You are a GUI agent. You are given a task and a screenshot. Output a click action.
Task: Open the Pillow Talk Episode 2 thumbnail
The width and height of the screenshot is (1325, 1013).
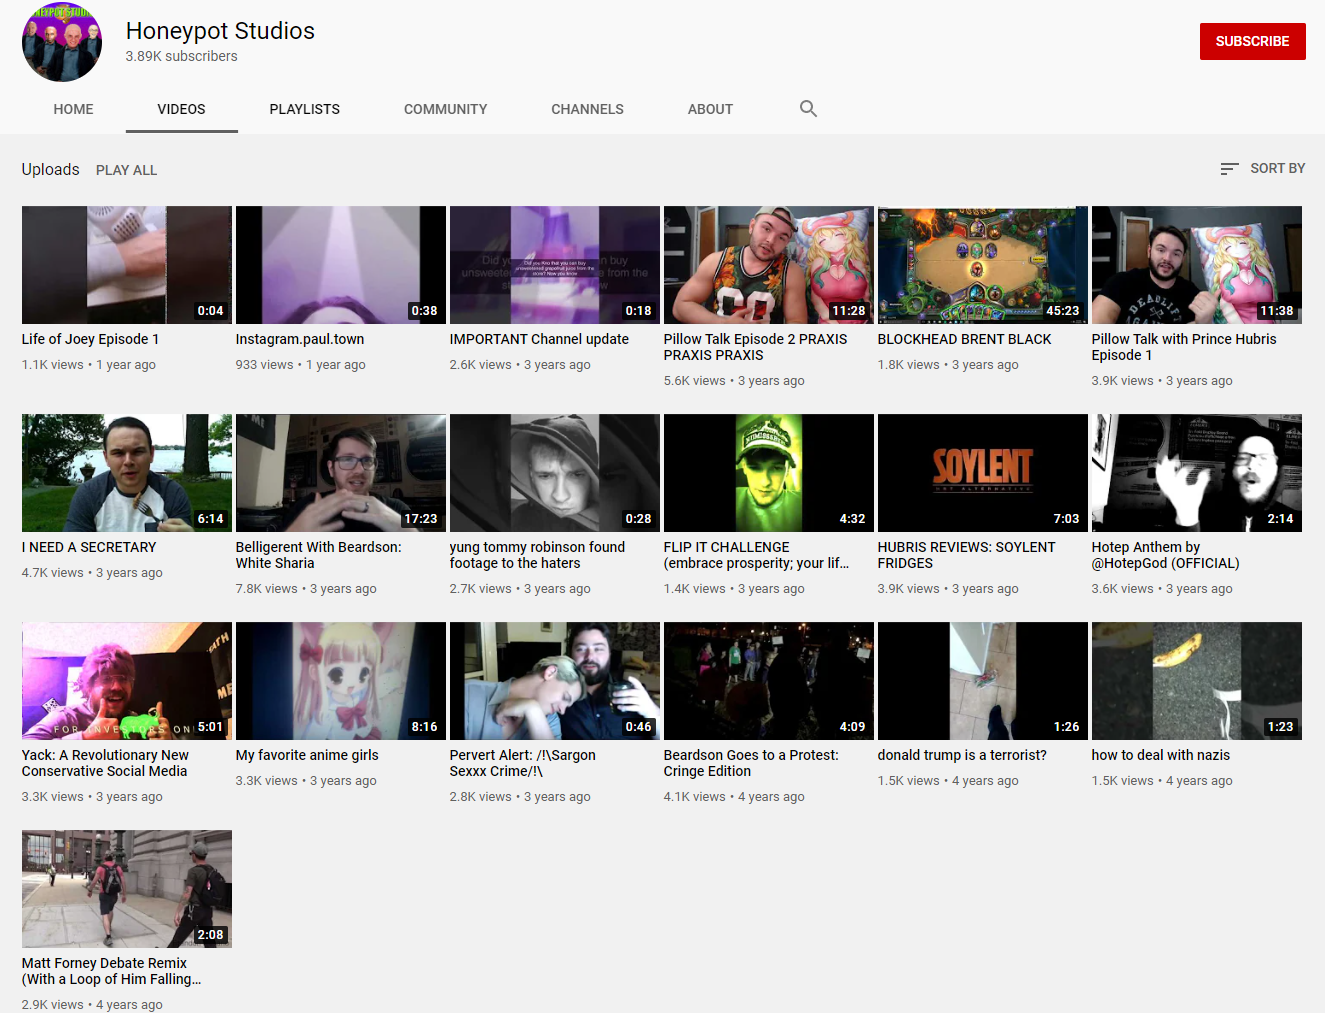point(769,265)
